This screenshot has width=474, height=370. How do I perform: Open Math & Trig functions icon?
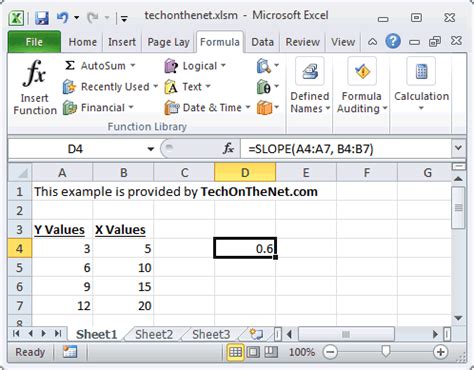click(268, 87)
